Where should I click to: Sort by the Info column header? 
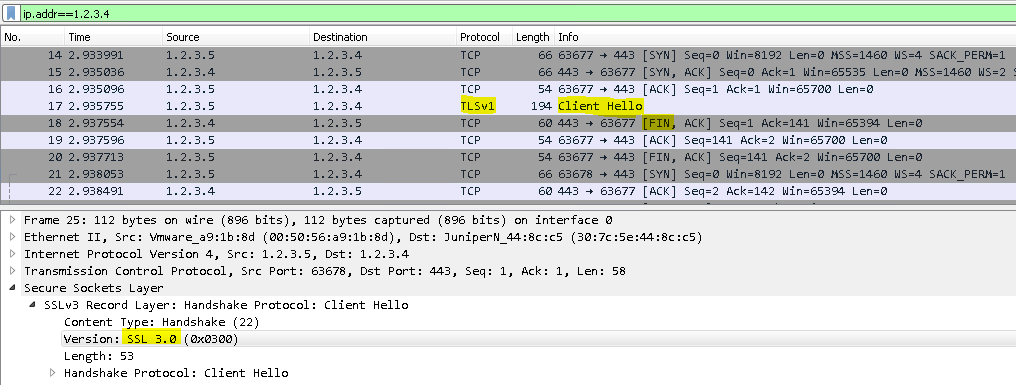click(x=785, y=37)
